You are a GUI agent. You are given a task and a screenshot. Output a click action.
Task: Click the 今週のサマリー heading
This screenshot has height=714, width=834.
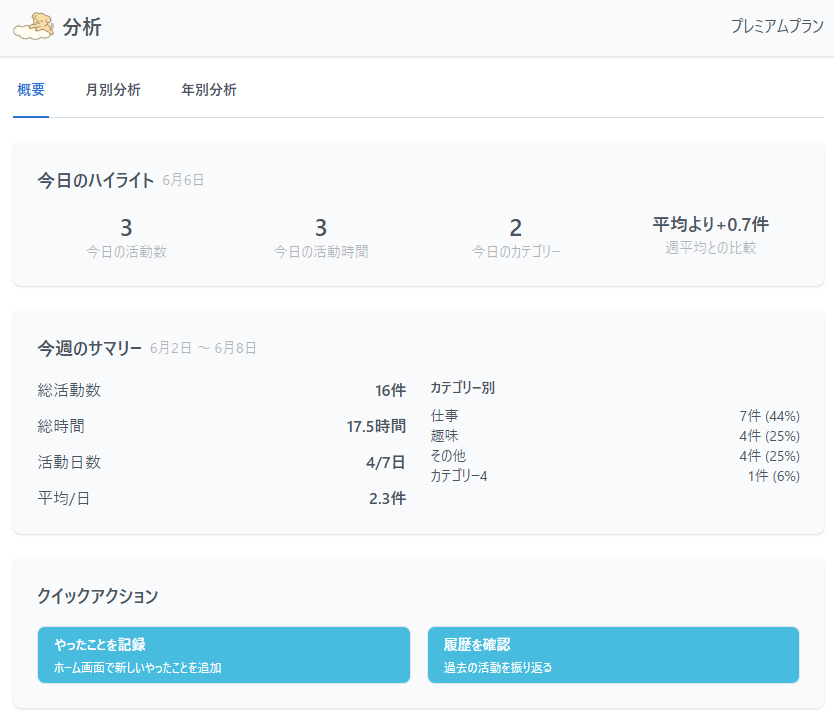click(x=90, y=348)
